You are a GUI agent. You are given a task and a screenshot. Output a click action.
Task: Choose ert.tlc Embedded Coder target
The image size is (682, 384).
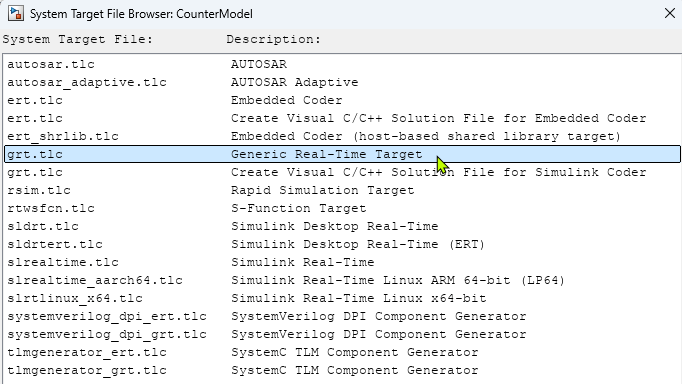coord(342,100)
